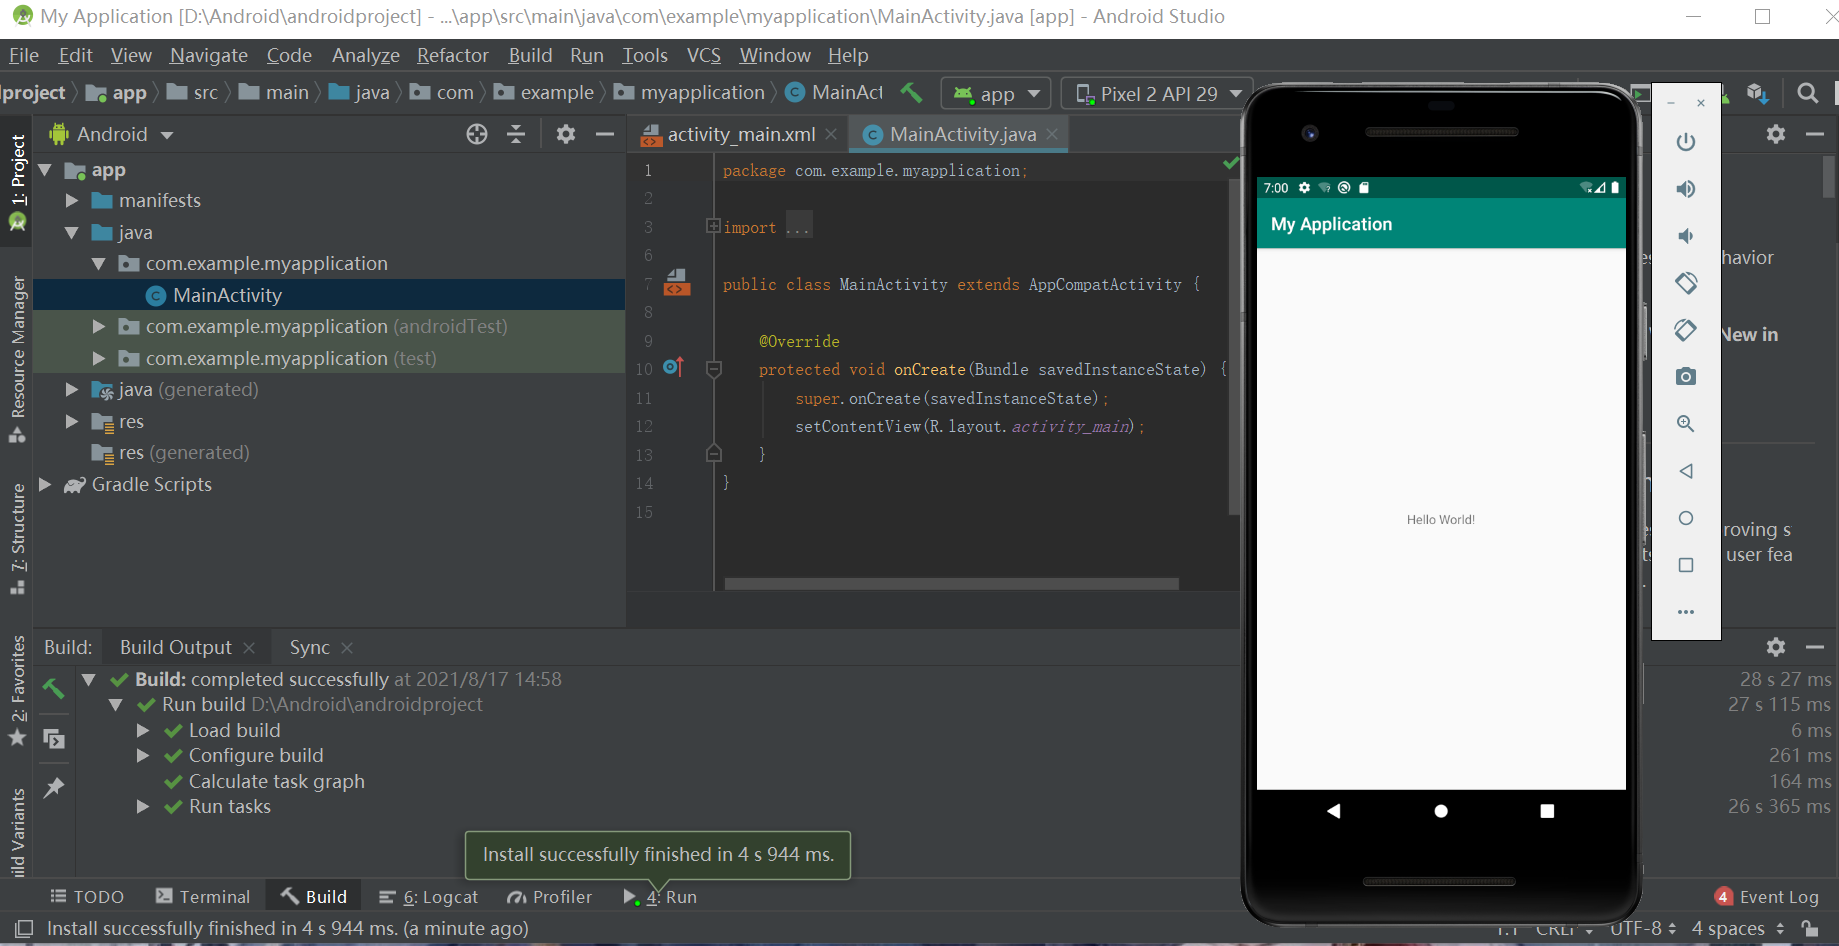Open emulator extended controls (three dots)
The height and width of the screenshot is (946, 1839).
point(1686,612)
